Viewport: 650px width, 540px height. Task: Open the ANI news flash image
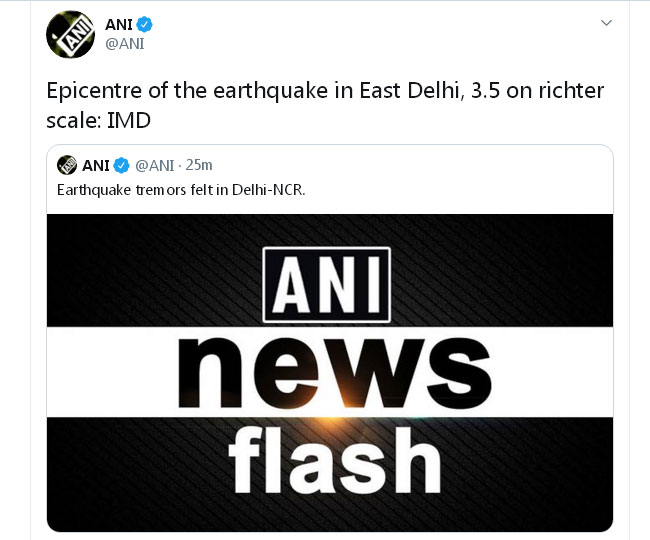point(329,372)
